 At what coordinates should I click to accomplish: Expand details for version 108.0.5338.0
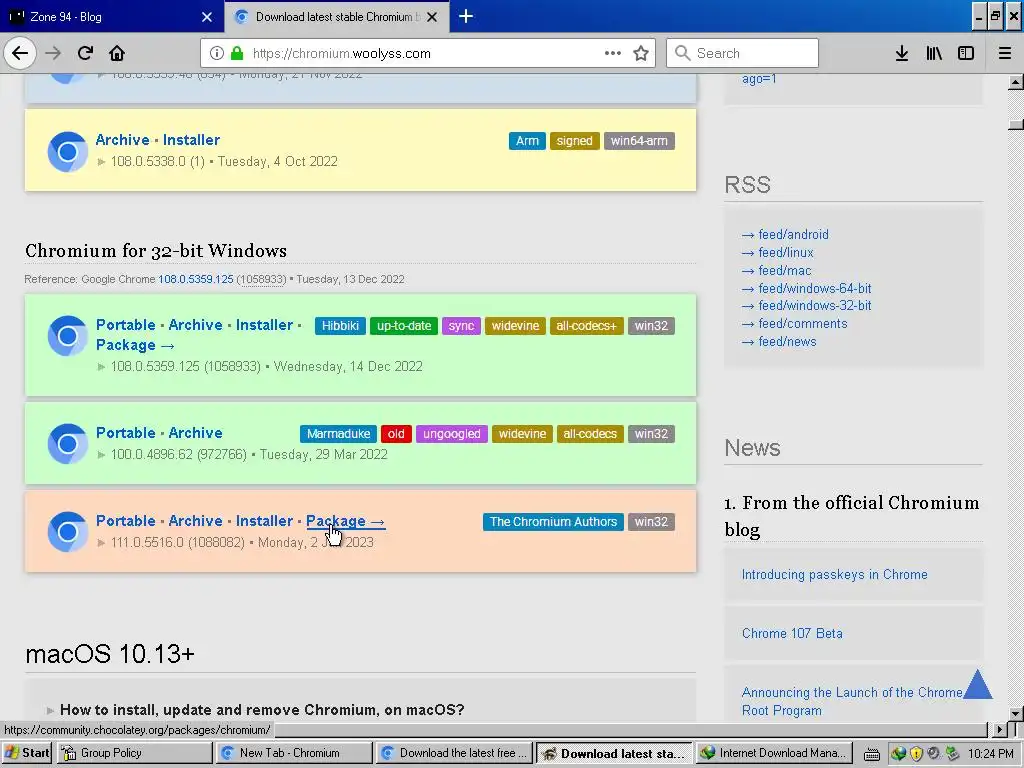(x=101, y=161)
